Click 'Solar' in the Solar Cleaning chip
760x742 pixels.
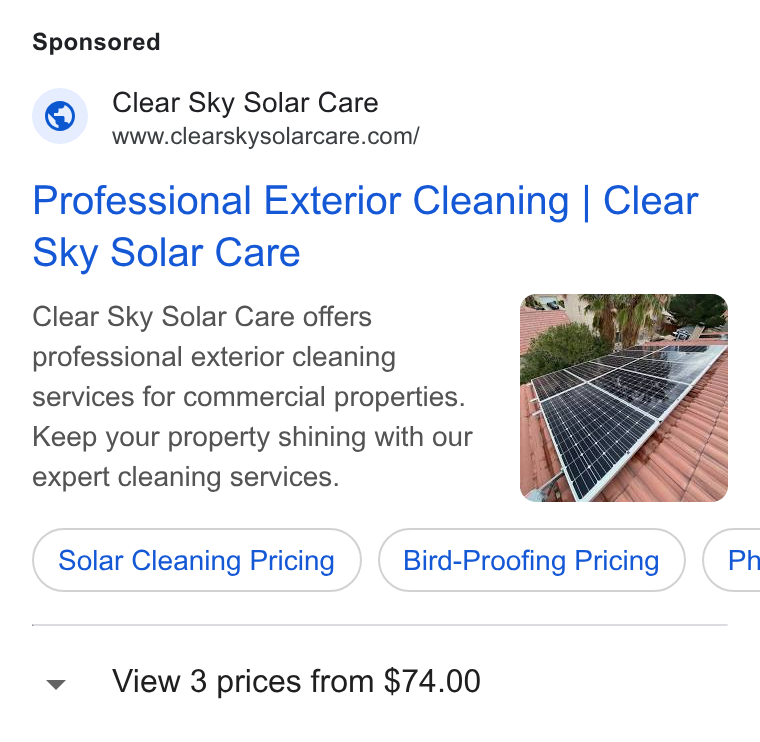tap(91, 561)
